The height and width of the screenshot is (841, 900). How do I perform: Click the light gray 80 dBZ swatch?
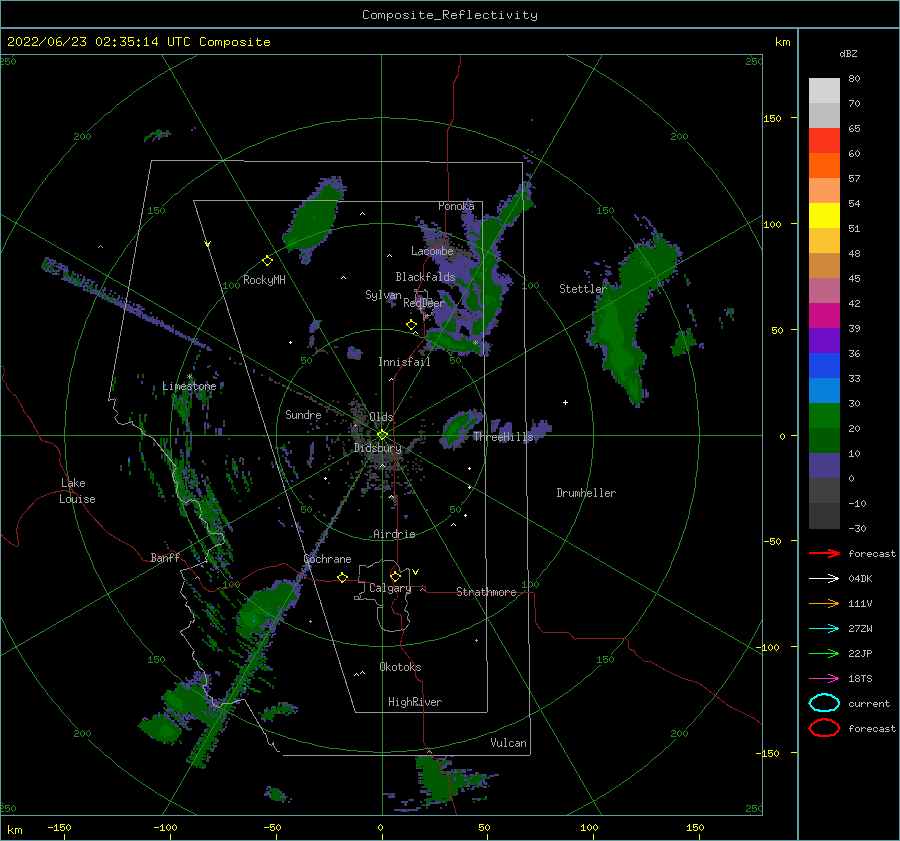pos(824,90)
